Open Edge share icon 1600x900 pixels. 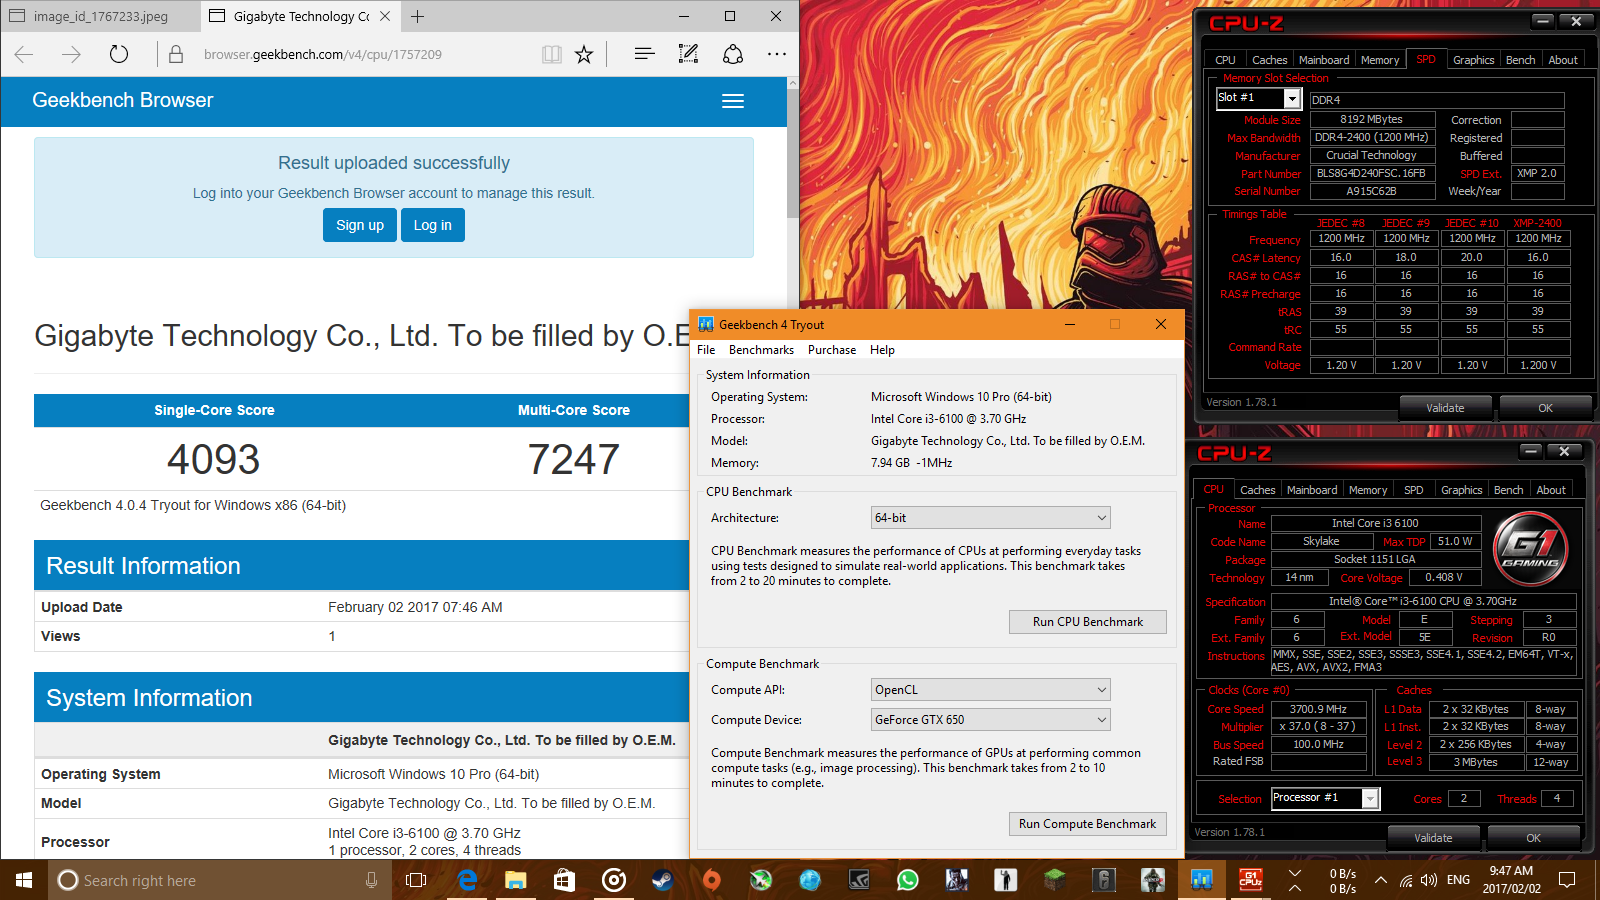click(733, 54)
